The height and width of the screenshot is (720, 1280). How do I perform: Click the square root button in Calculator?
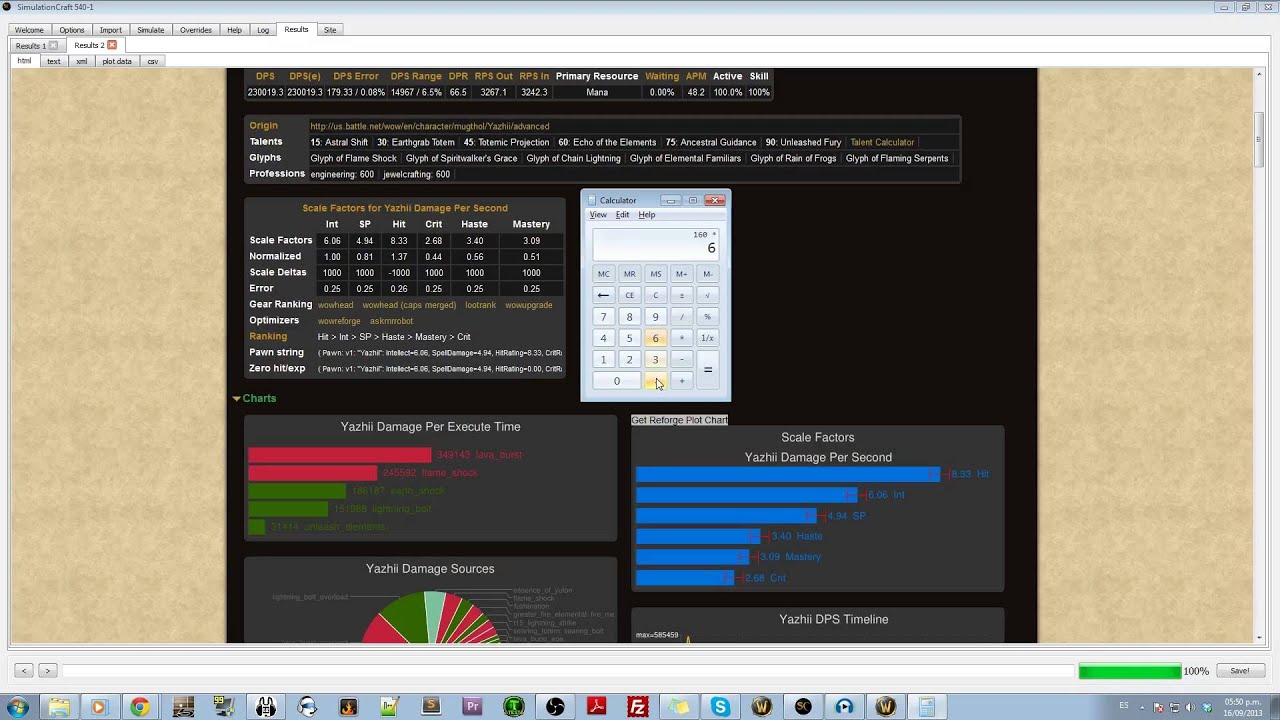pos(707,295)
